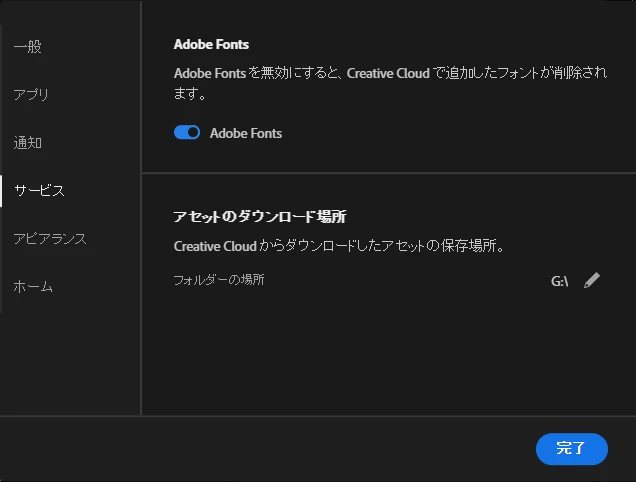This screenshot has width=636, height=482.
Task: Switch to the アプリ tab
Action: (x=31, y=95)
